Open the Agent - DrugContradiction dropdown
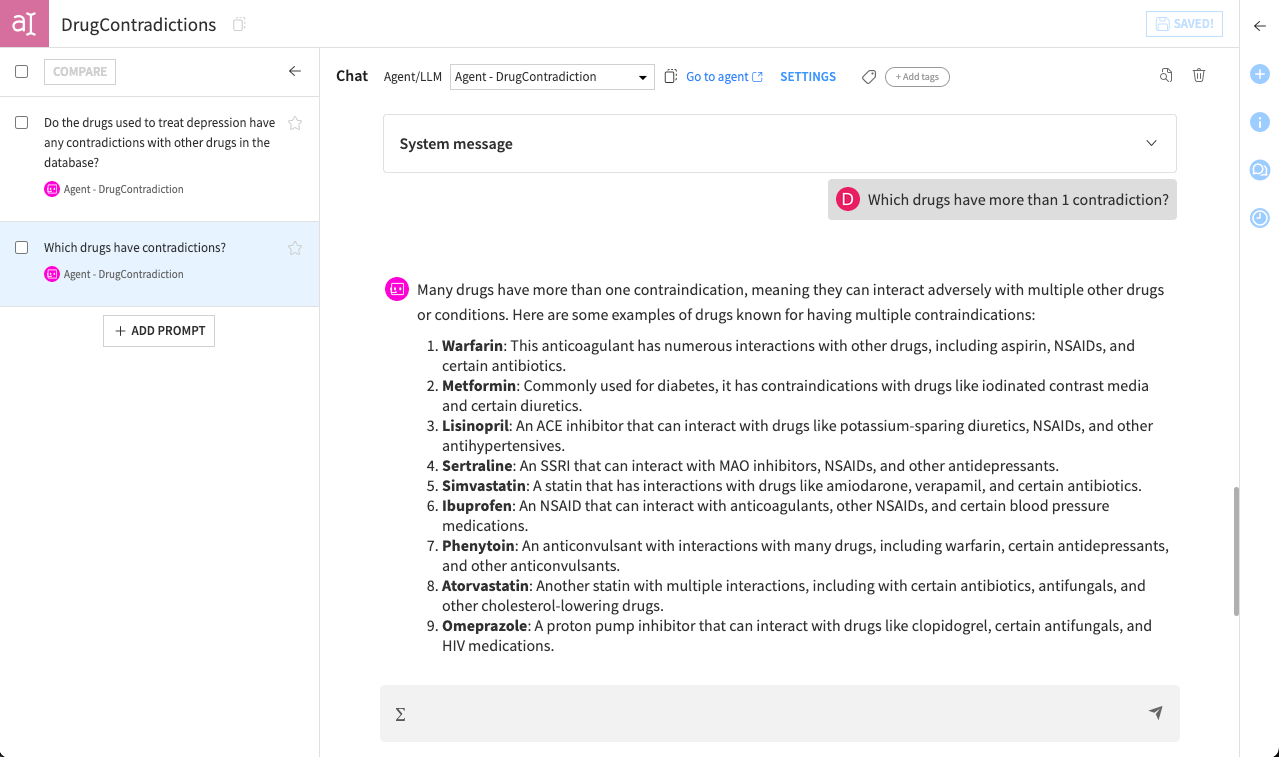Viewport: 1279px width, 757px height. 552,77
